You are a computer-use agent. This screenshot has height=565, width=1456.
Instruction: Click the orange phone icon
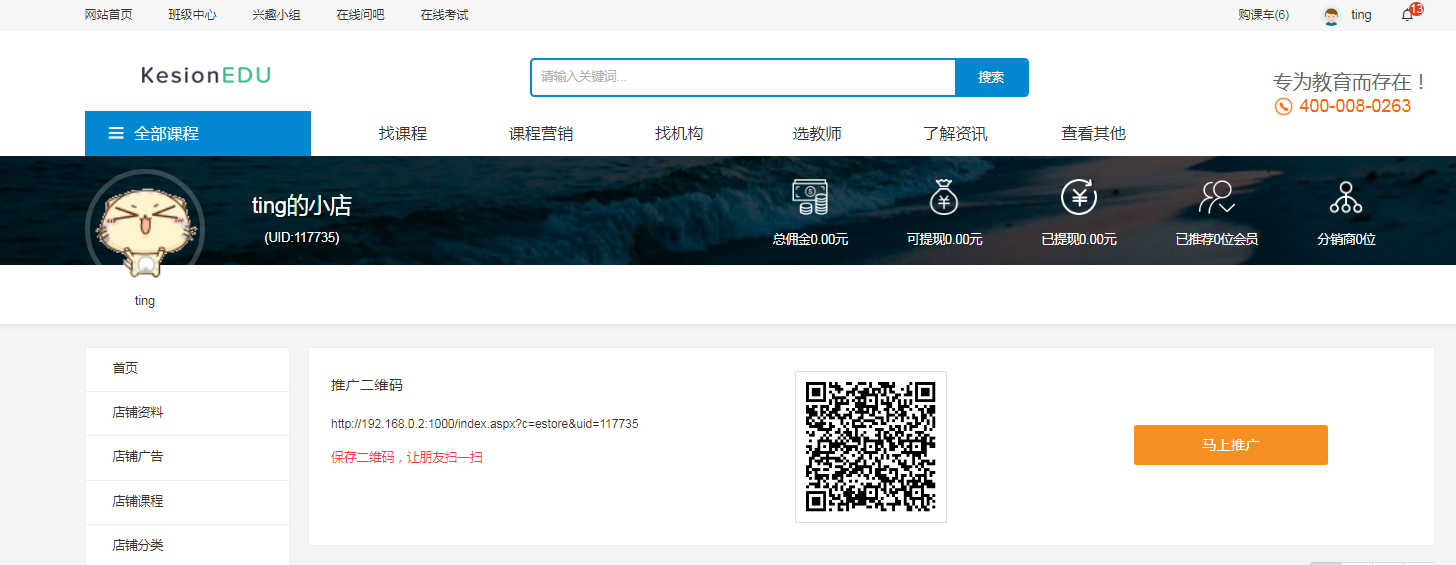1283,107
